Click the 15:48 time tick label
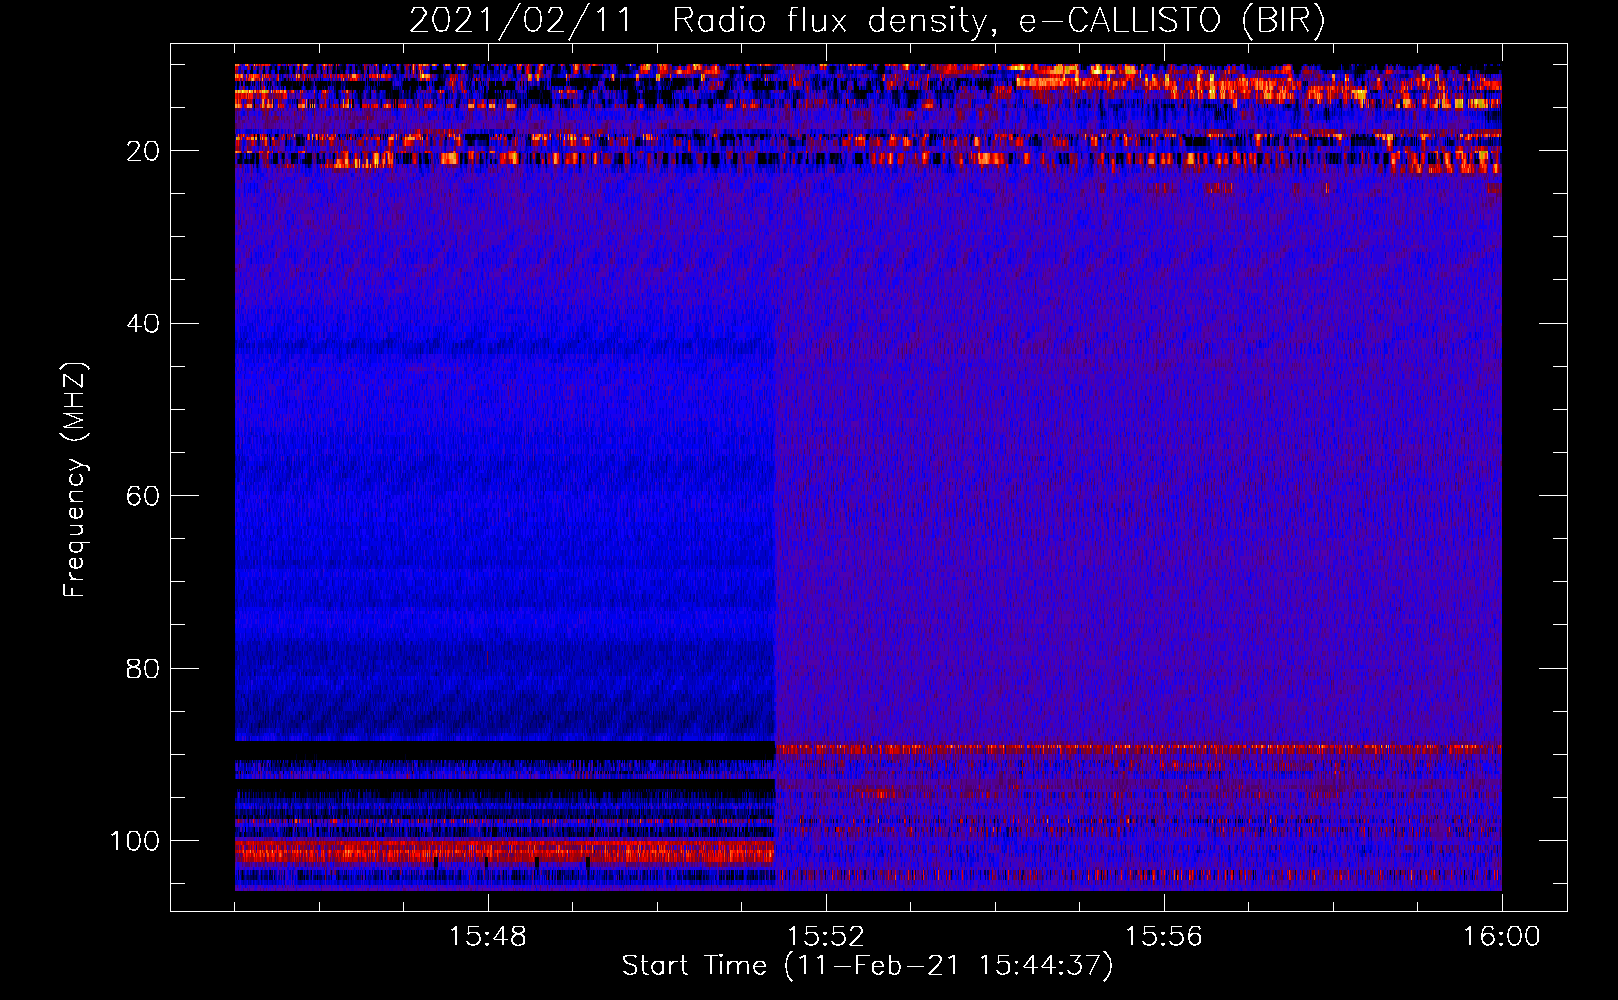 [487, 937]
